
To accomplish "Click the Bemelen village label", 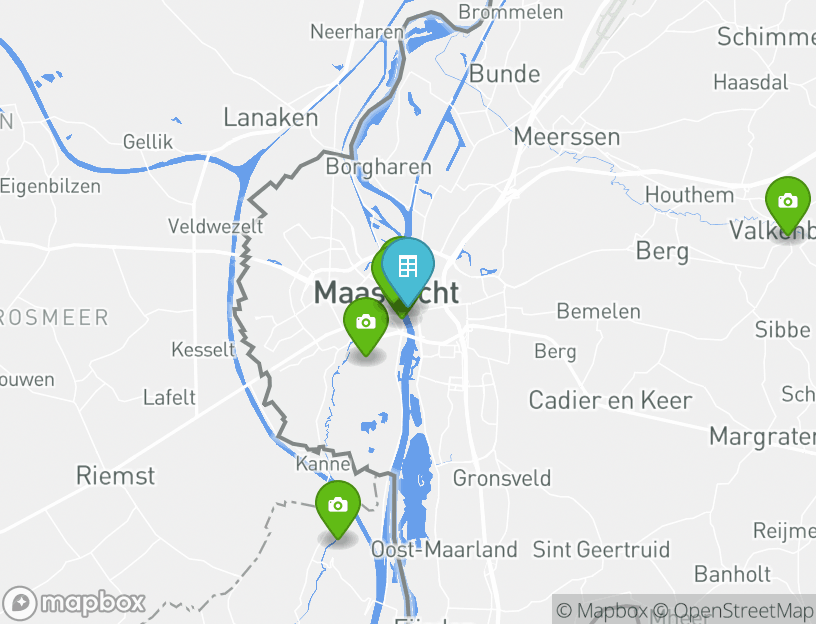I will point(598,312).
